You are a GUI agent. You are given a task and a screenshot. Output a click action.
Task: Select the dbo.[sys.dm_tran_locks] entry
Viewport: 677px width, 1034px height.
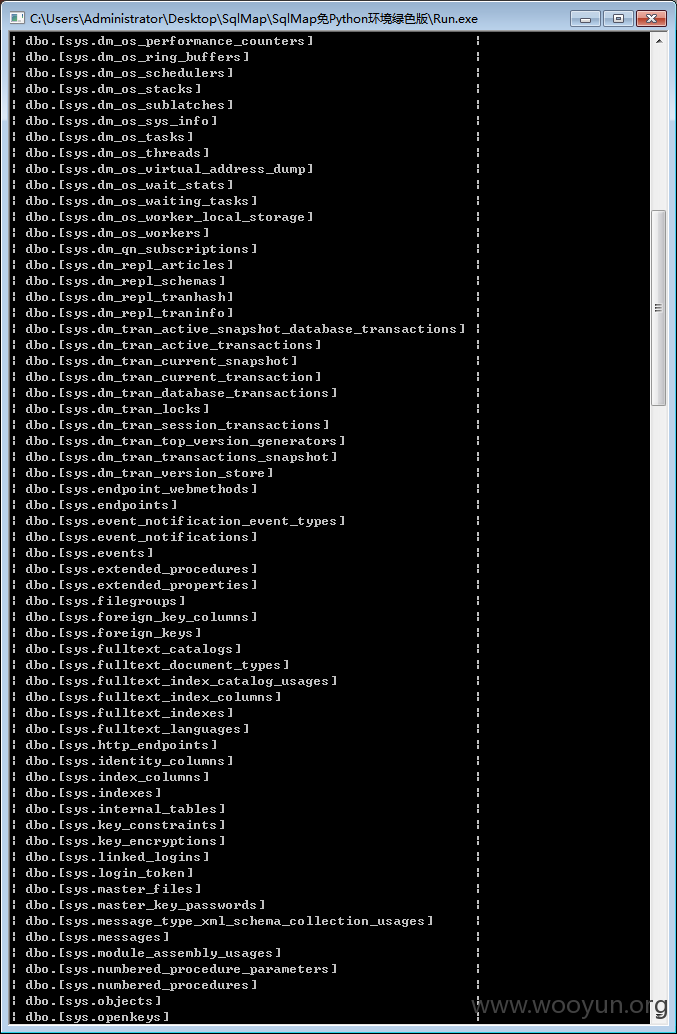click(117, 409)
